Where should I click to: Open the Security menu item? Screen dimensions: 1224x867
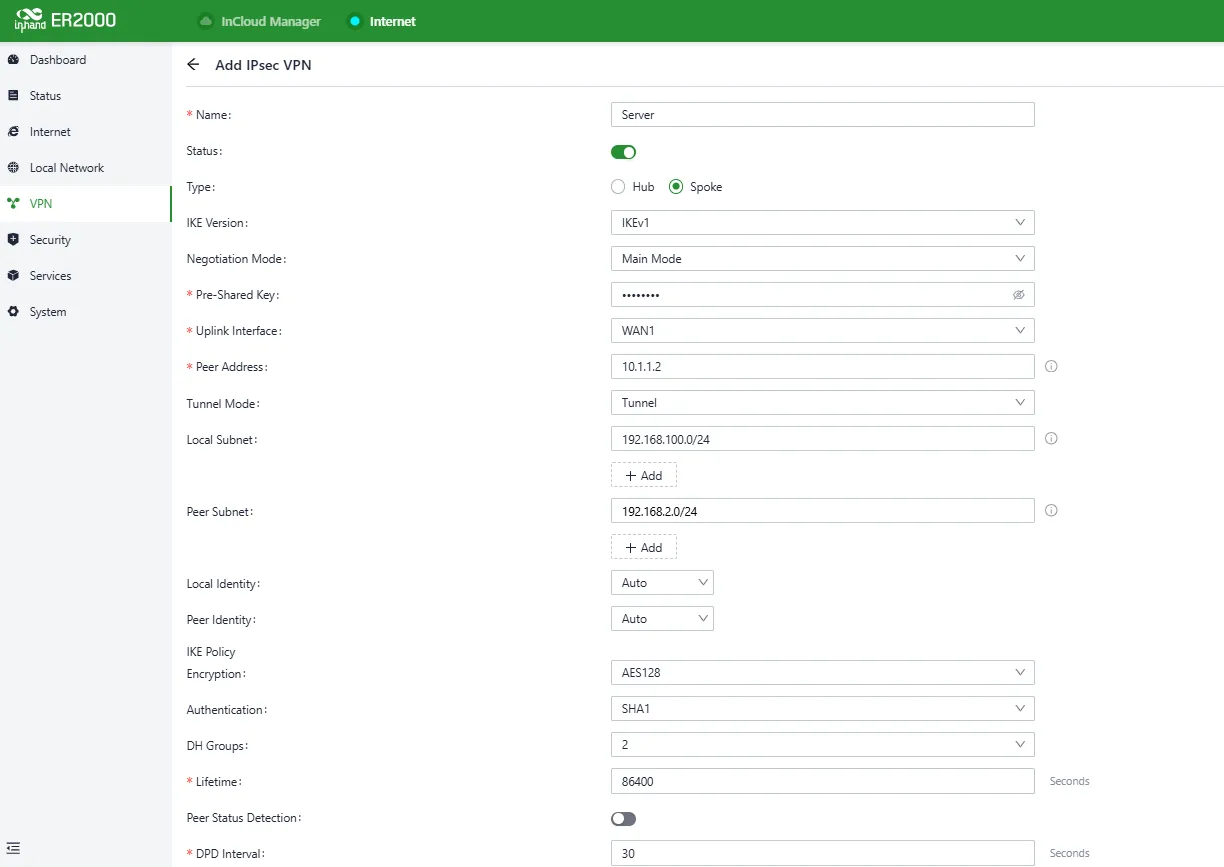click(x=86, y=240)
